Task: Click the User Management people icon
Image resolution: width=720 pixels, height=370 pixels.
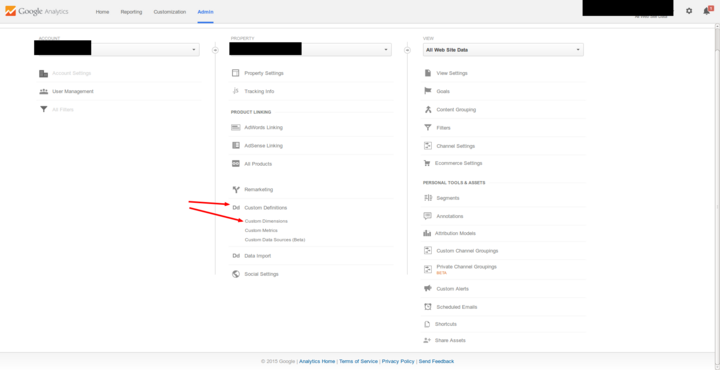Action: tap(44, 91)
